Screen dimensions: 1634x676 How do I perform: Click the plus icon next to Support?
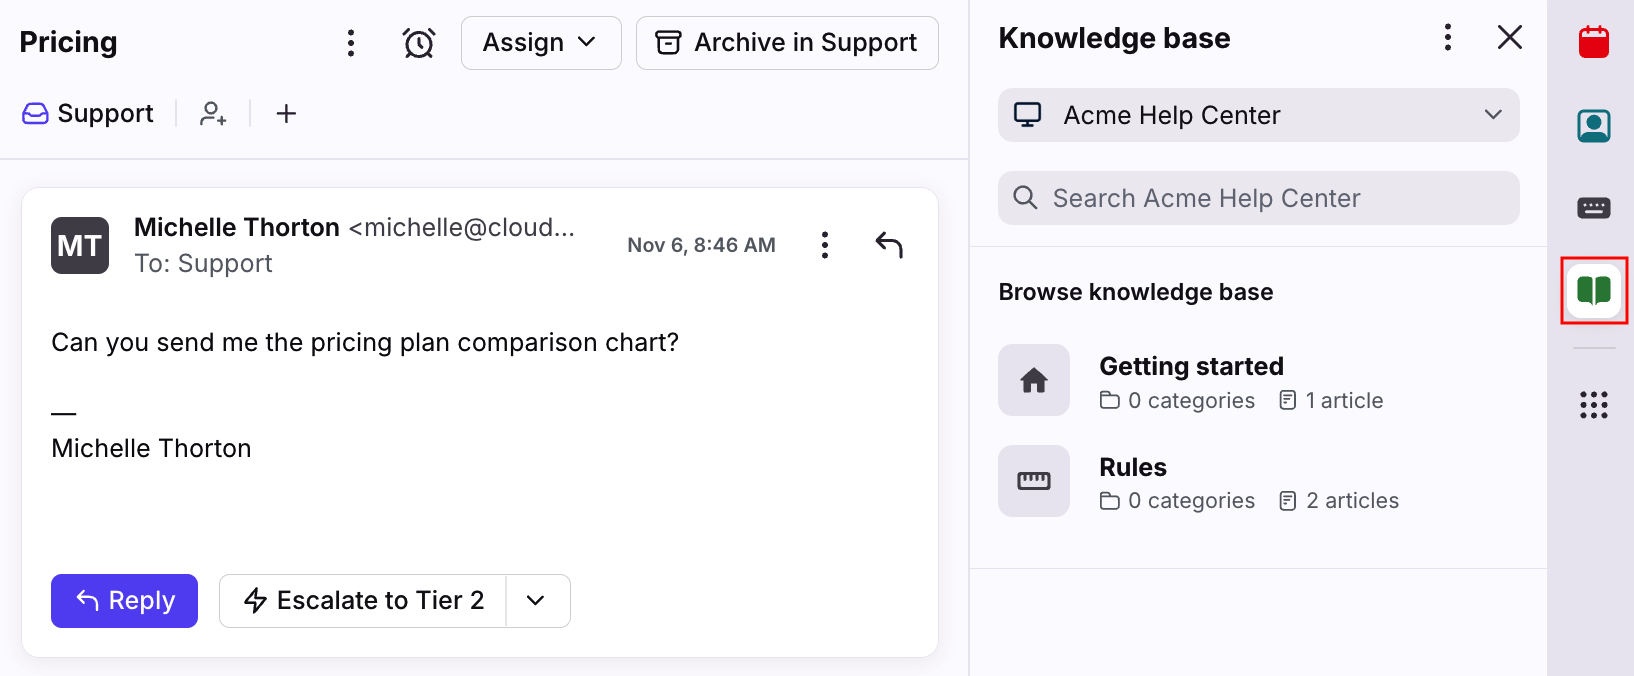(x=286, y=114)
